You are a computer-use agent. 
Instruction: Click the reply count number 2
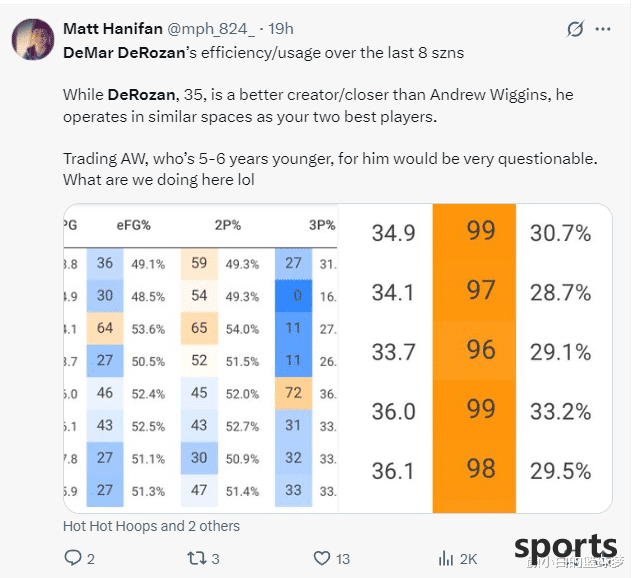tap(91, 559)
